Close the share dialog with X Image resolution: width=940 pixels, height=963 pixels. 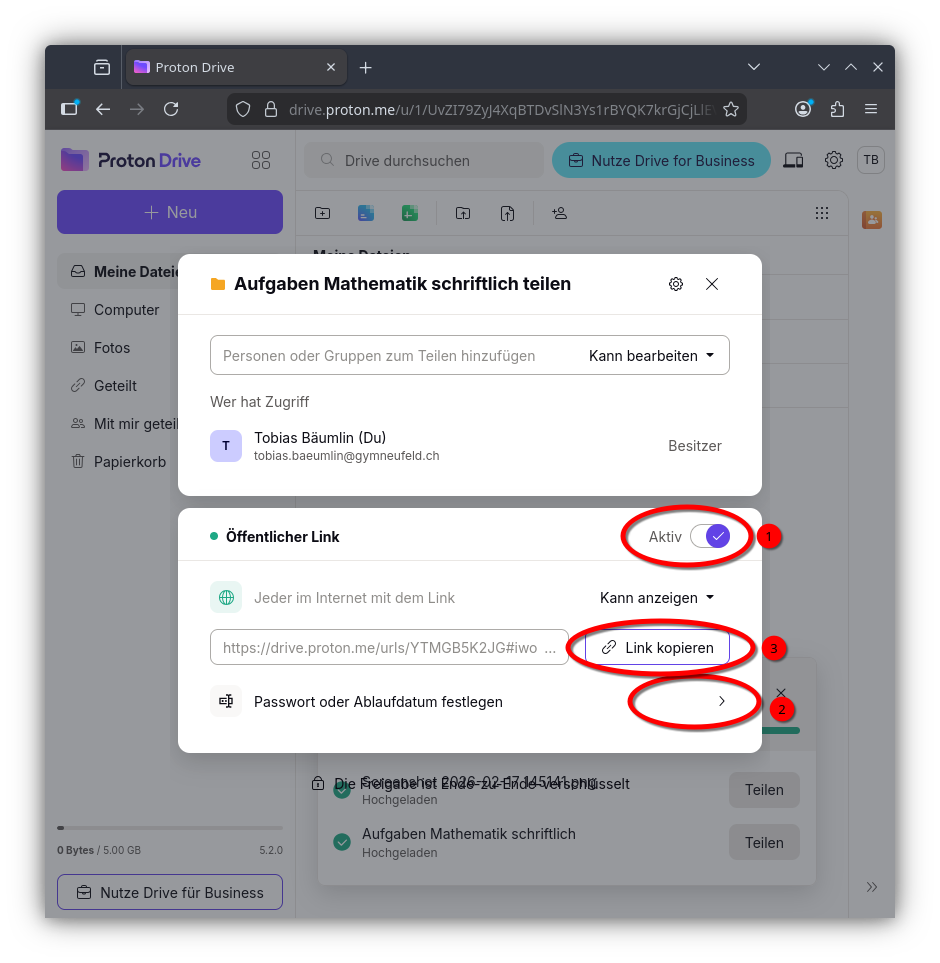(x=712, y=284)
